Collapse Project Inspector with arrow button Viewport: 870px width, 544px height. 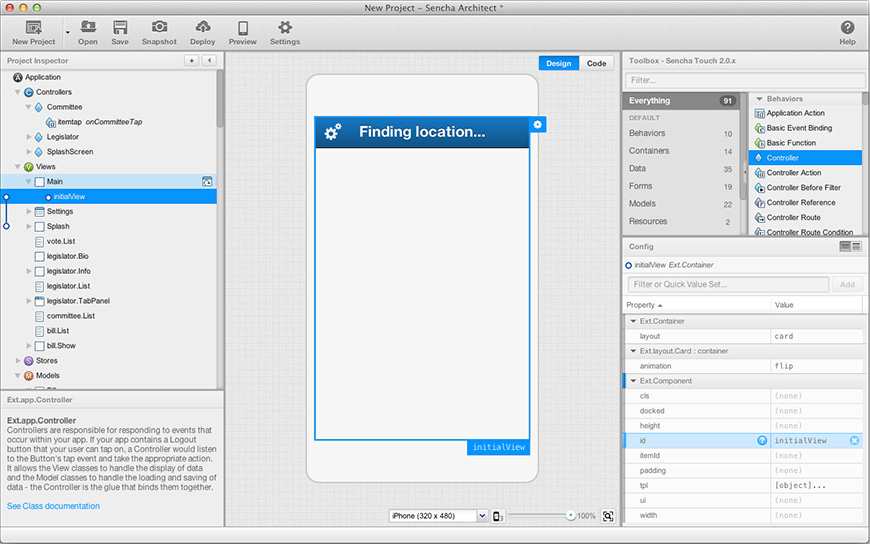click(x=209, y=61)
